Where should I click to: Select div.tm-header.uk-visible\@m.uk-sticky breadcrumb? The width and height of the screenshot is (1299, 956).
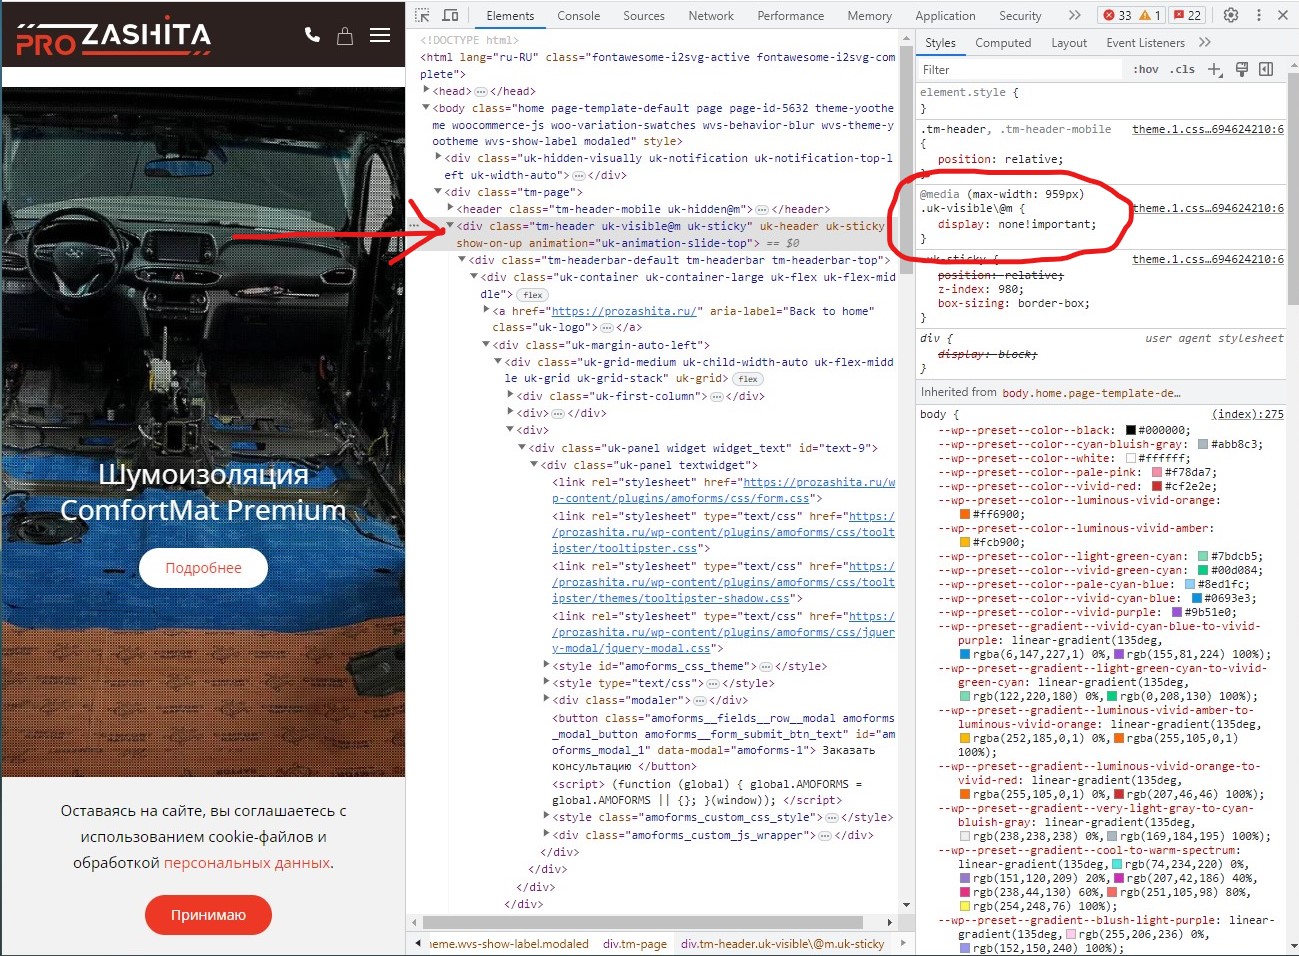click(782, 944)
